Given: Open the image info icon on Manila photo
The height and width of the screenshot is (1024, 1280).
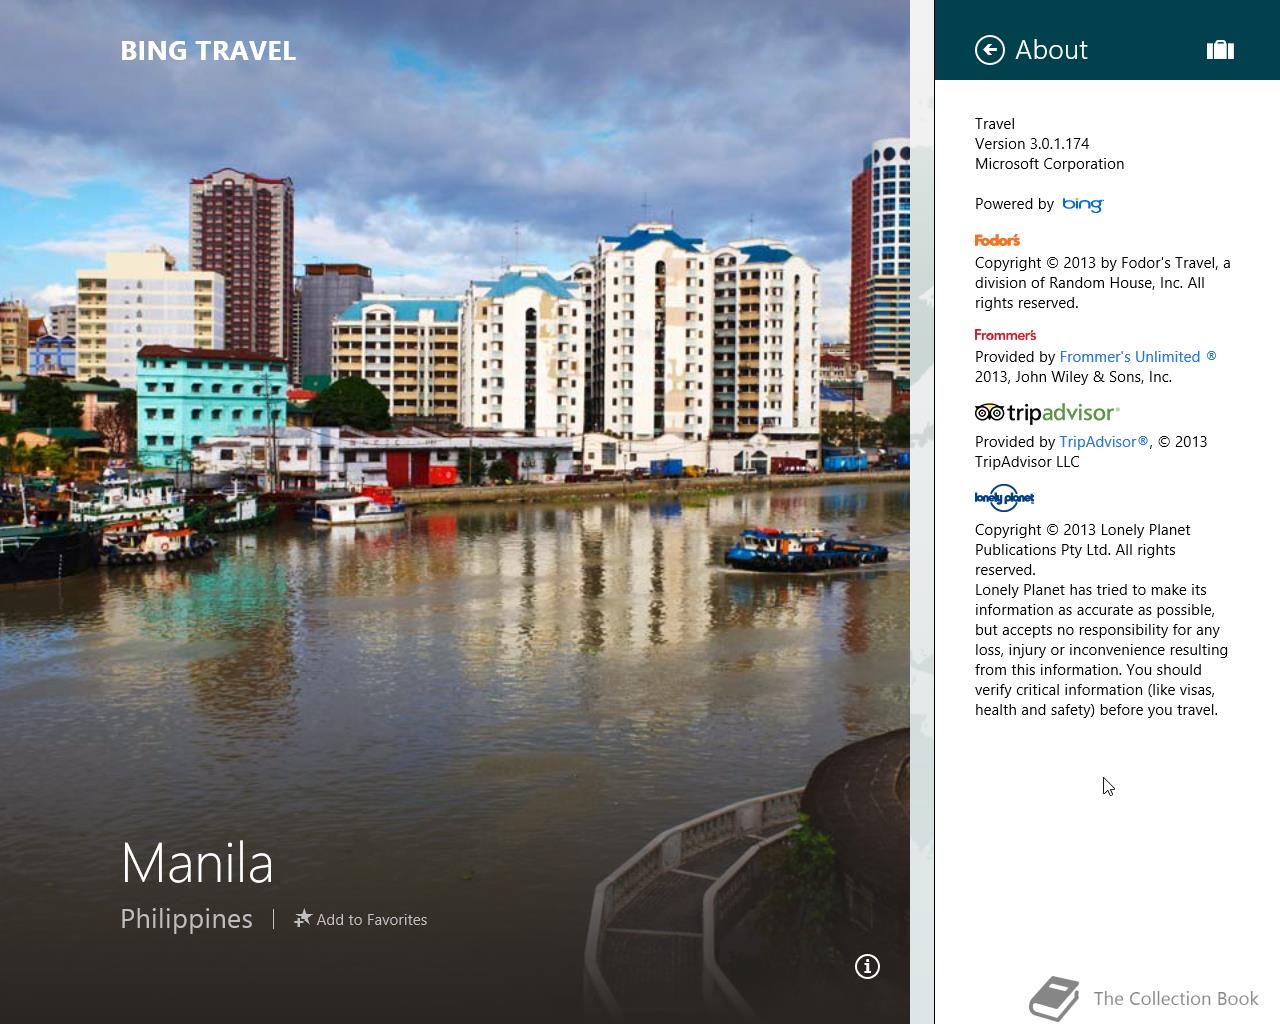Looking at the screenshot, I should point(867,966).
